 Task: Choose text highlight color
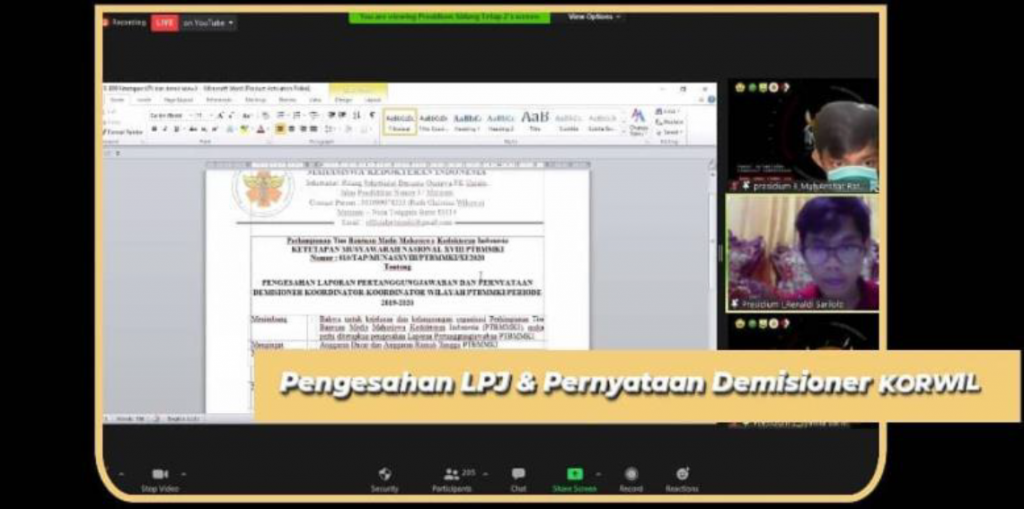[x=245, y=129]
